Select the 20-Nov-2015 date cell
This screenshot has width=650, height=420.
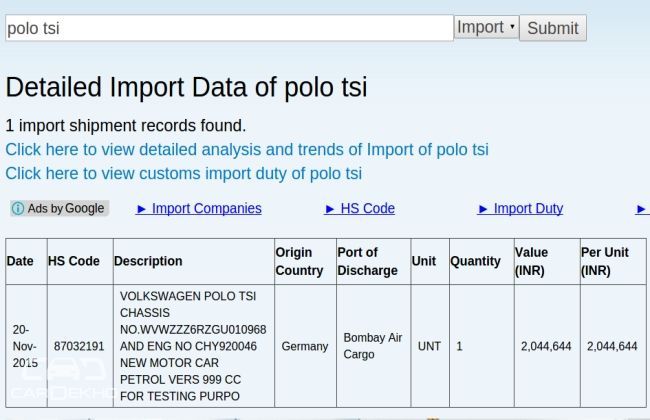point(27,346)
